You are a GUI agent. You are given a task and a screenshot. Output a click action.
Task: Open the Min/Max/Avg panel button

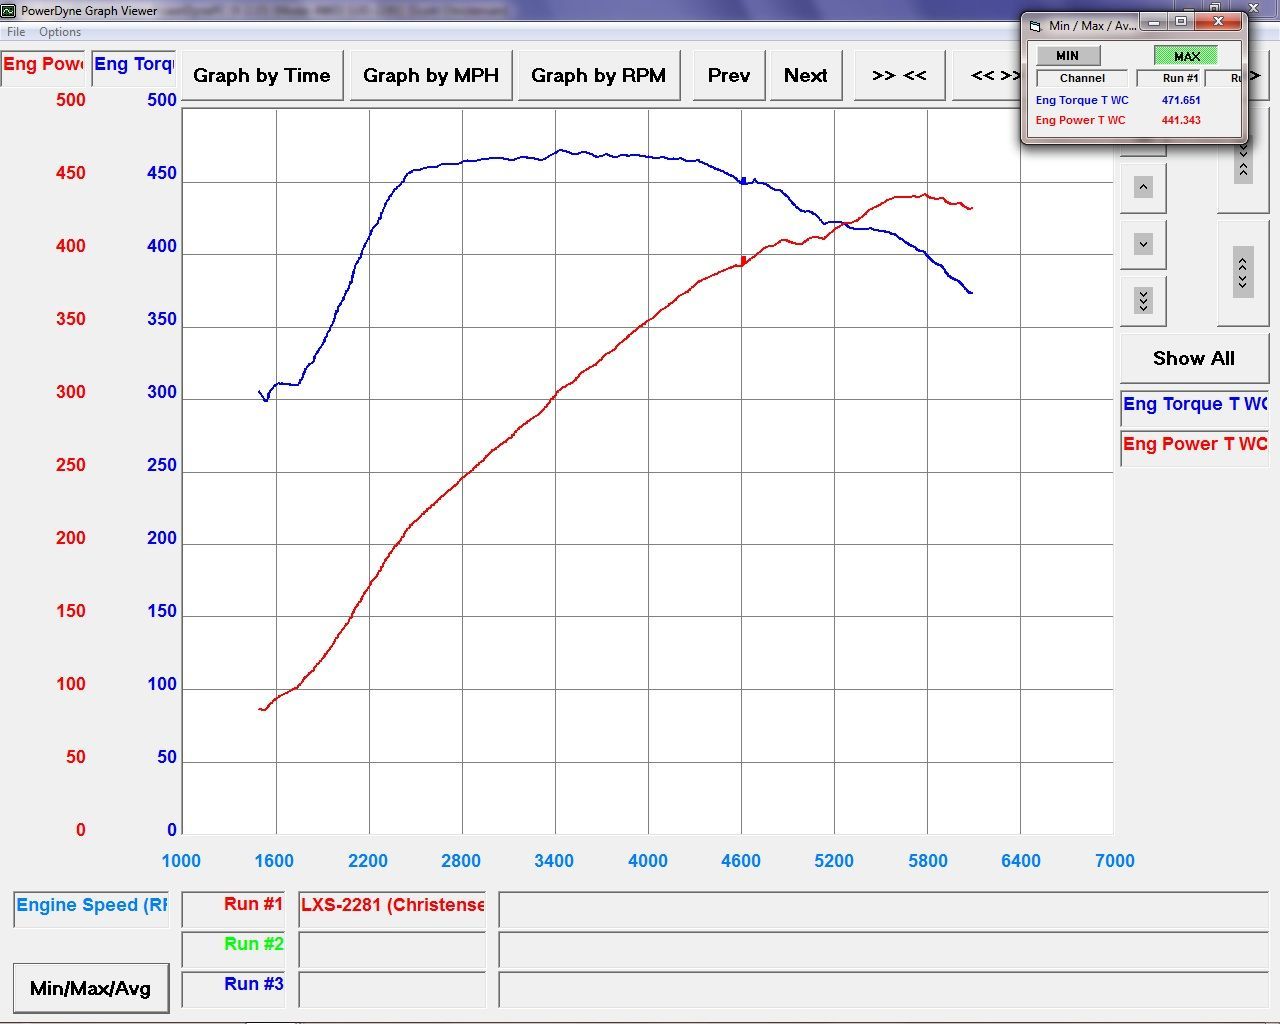[x=90, y=989]
